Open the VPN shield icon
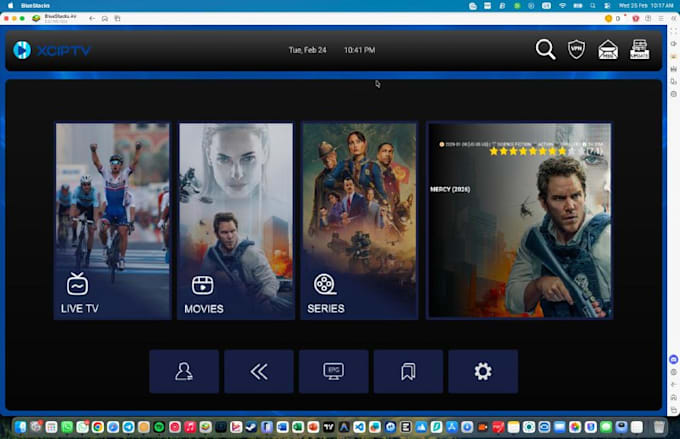 pos(576,49)
